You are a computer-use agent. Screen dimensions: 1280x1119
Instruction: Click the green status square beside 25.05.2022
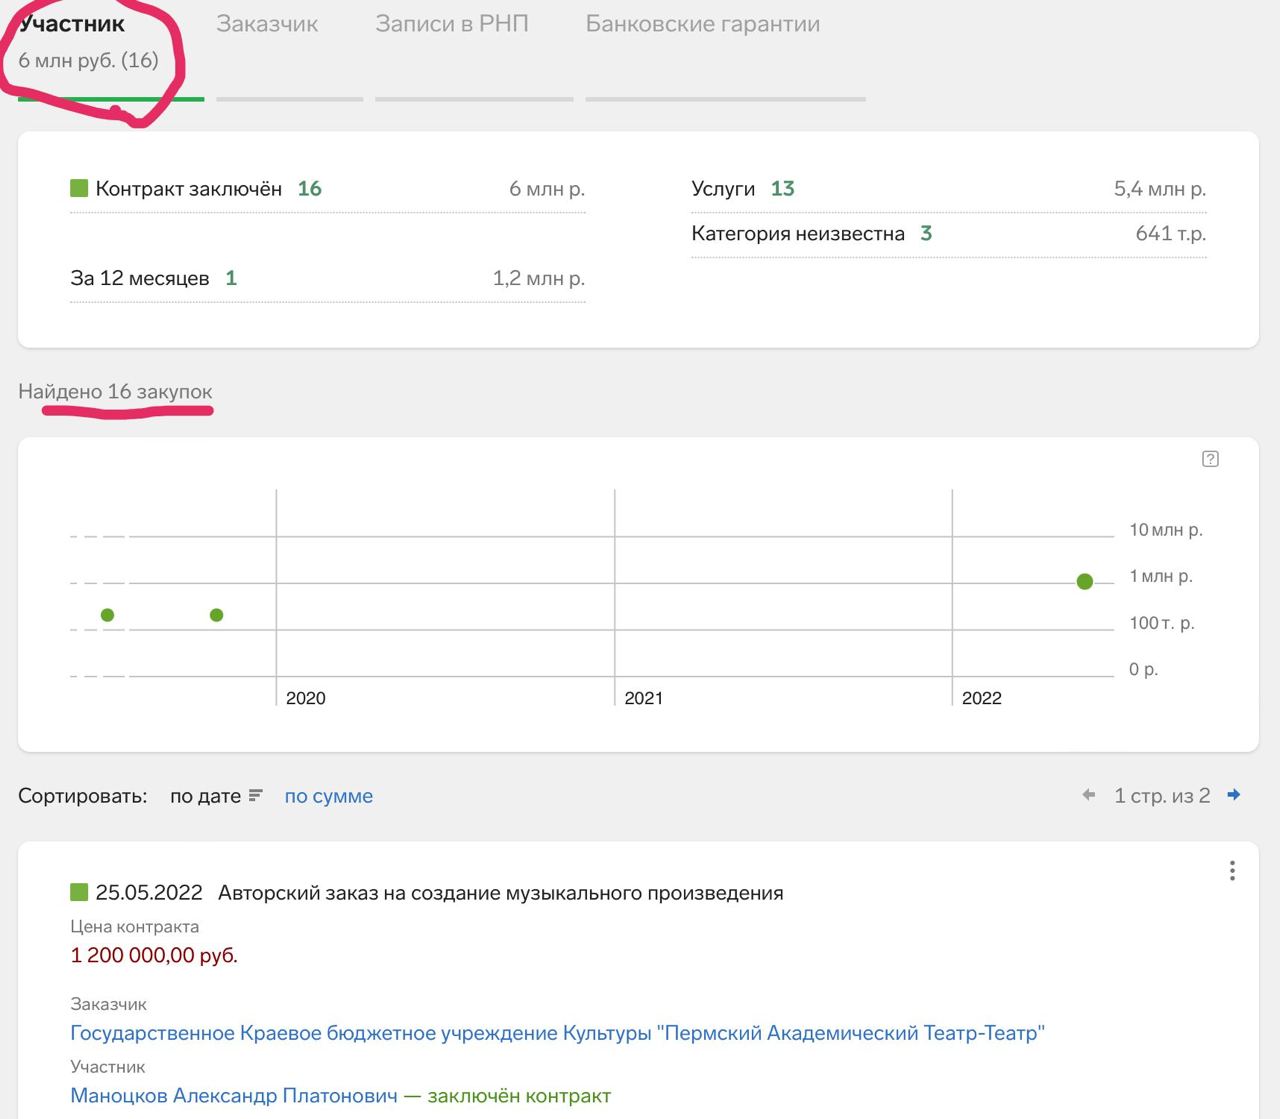79,891
